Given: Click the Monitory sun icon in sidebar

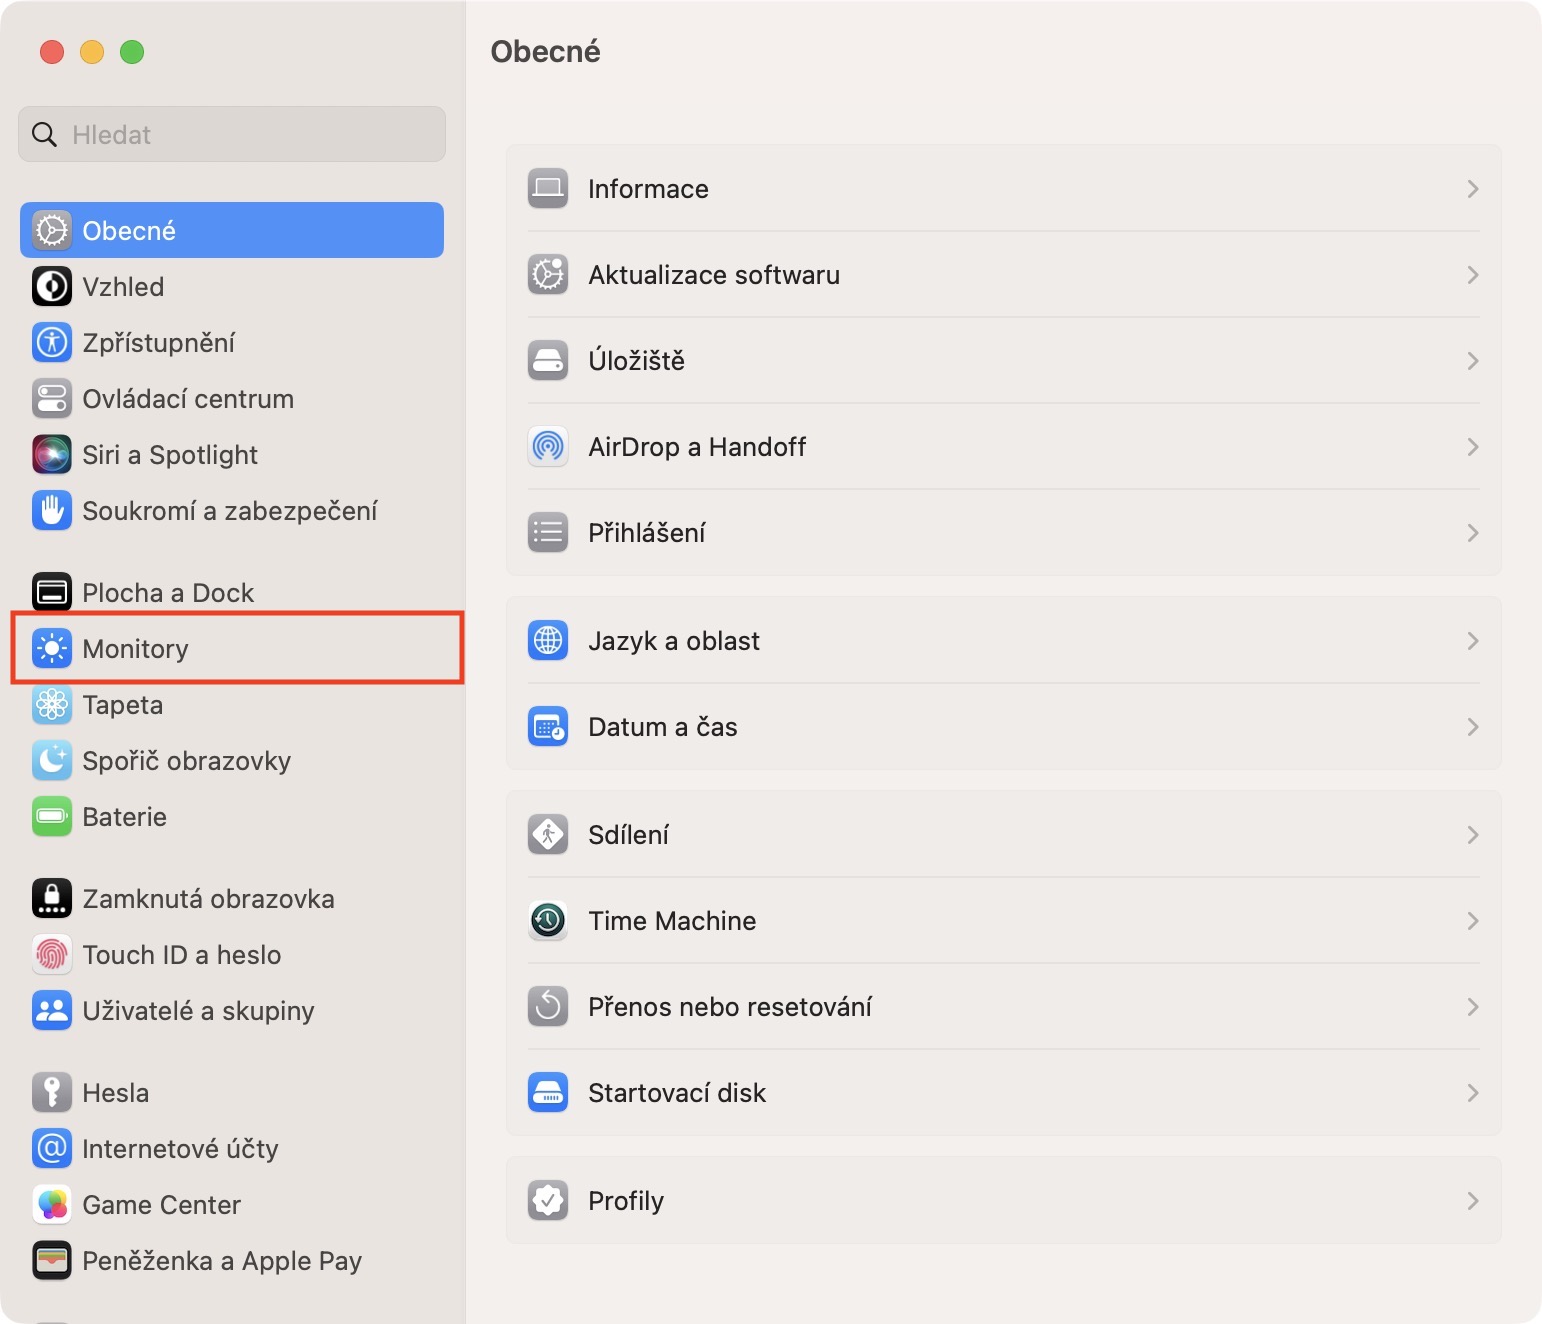Looking at the screenshot, I should coord(52,649).
